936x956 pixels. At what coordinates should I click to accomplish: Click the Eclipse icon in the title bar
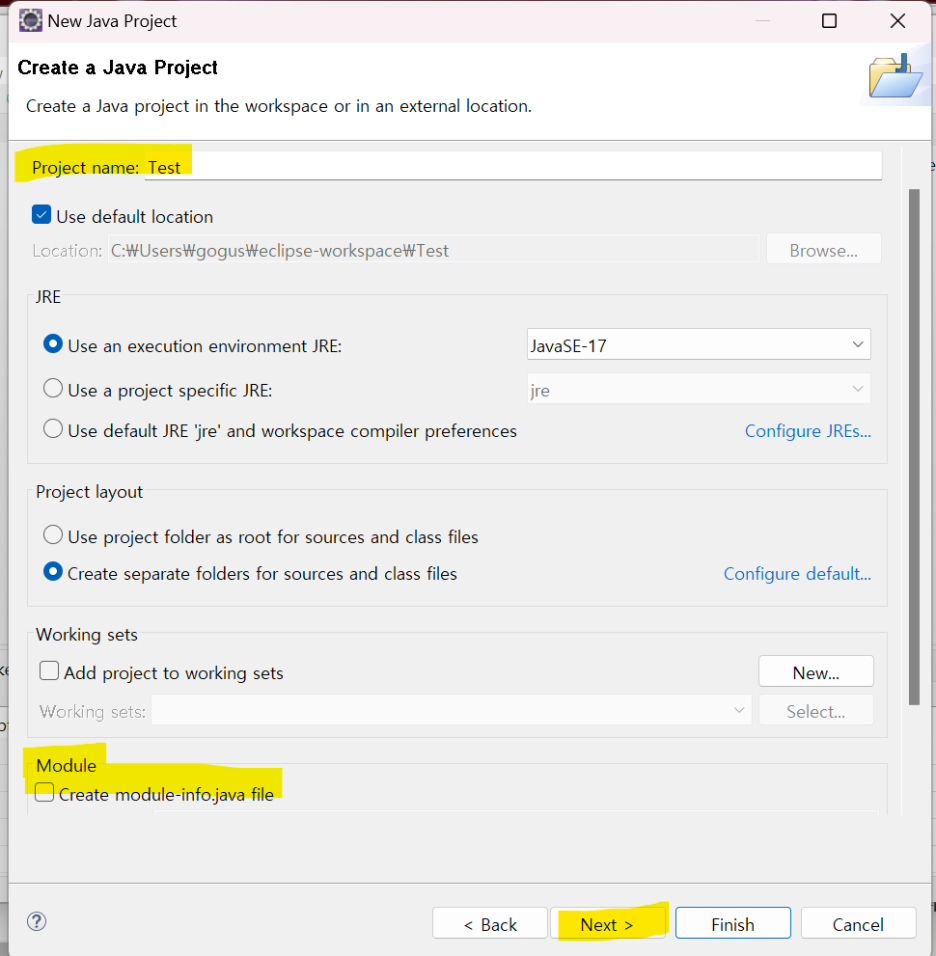pyautogui.click(x=30, y=21)
